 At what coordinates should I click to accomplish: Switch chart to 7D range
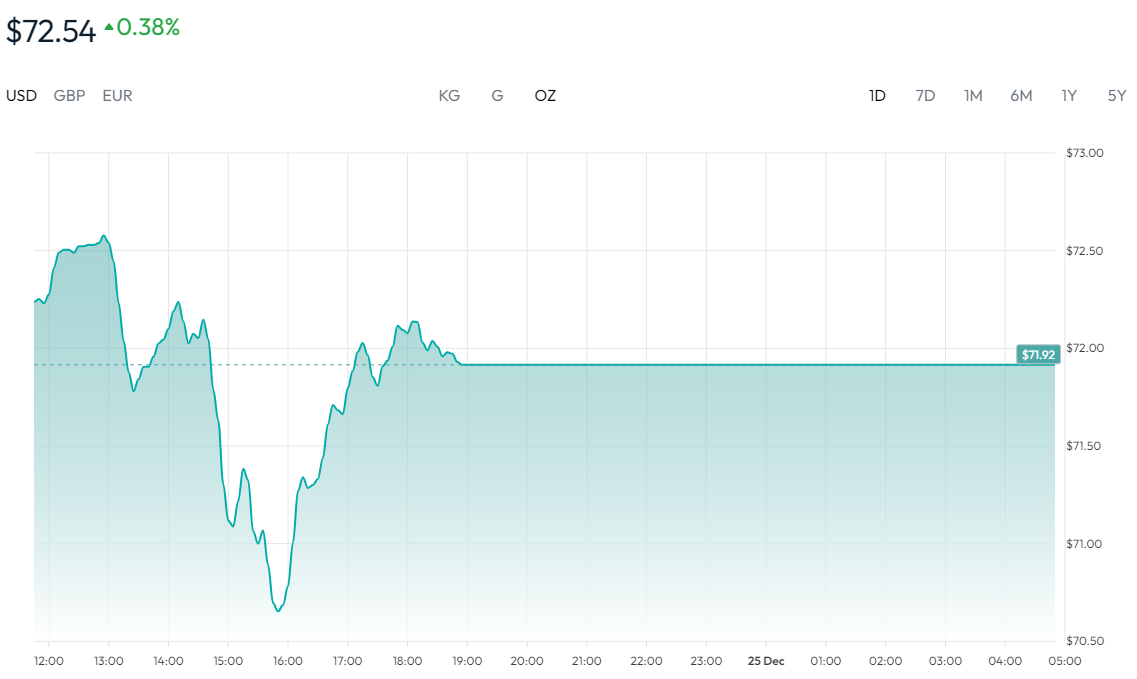(x=925, y=96)
